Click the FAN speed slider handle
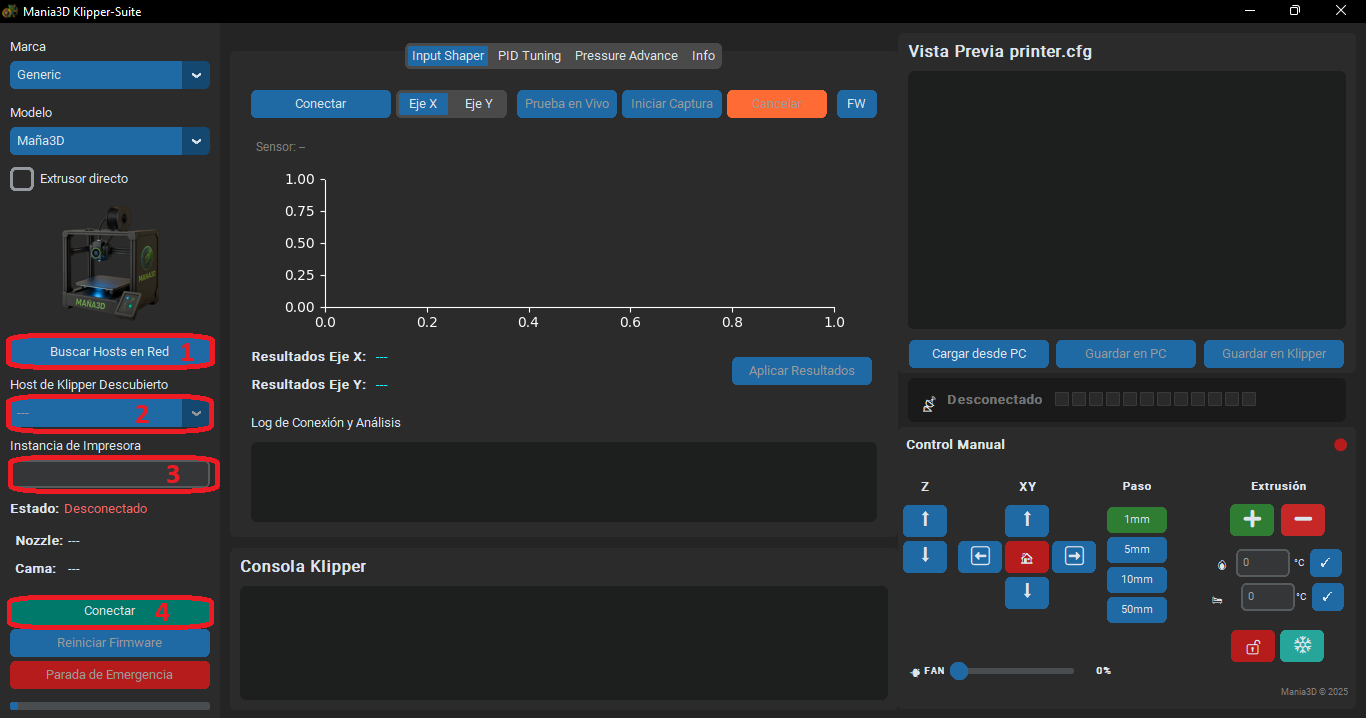This screenshot has width=1366, height=718. (x=960, y=671)
